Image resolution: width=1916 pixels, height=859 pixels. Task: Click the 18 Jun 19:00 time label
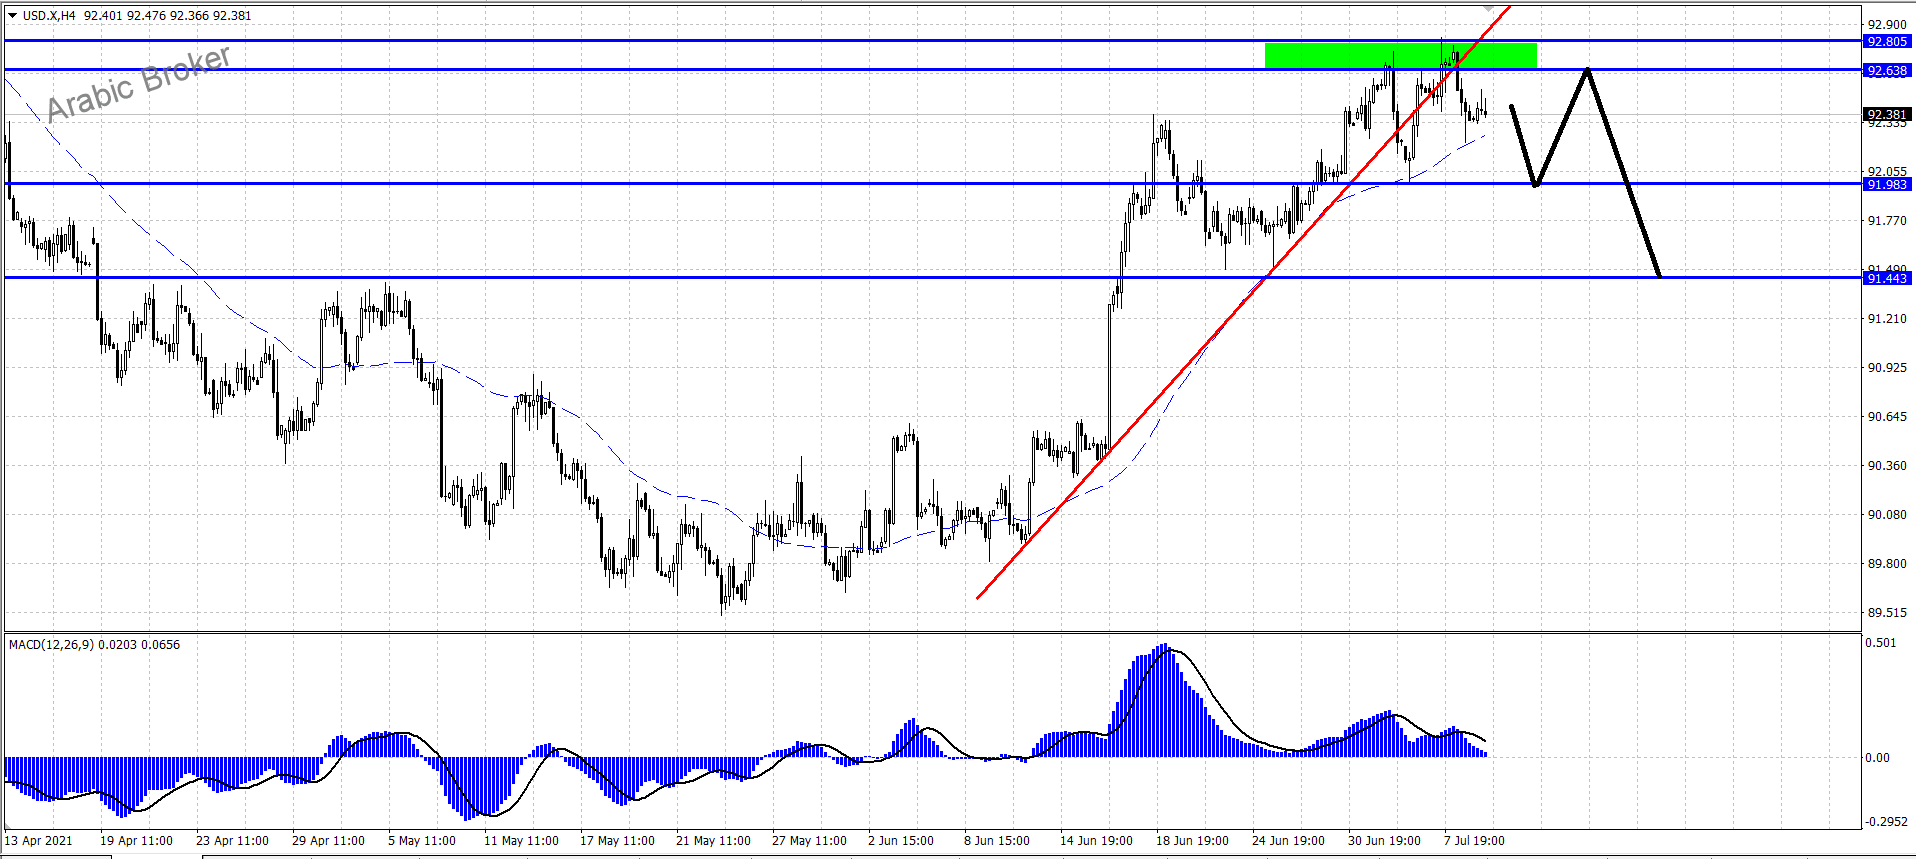click(x=1192, y=841)
